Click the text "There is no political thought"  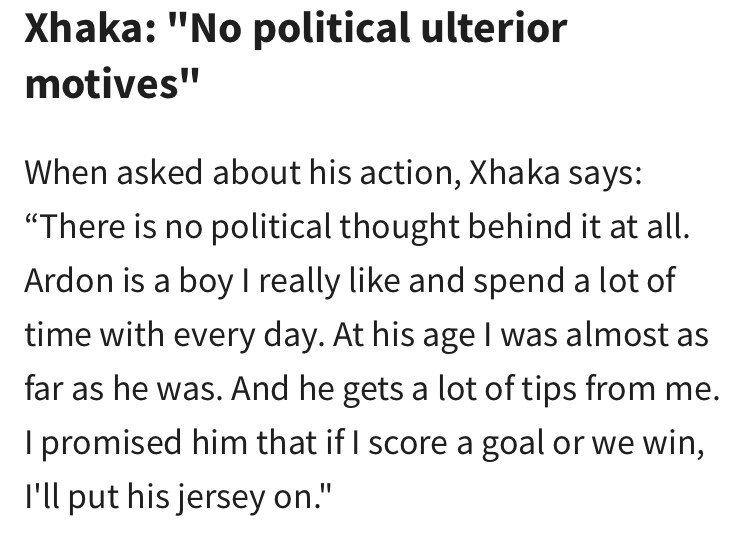click(249, 227)
